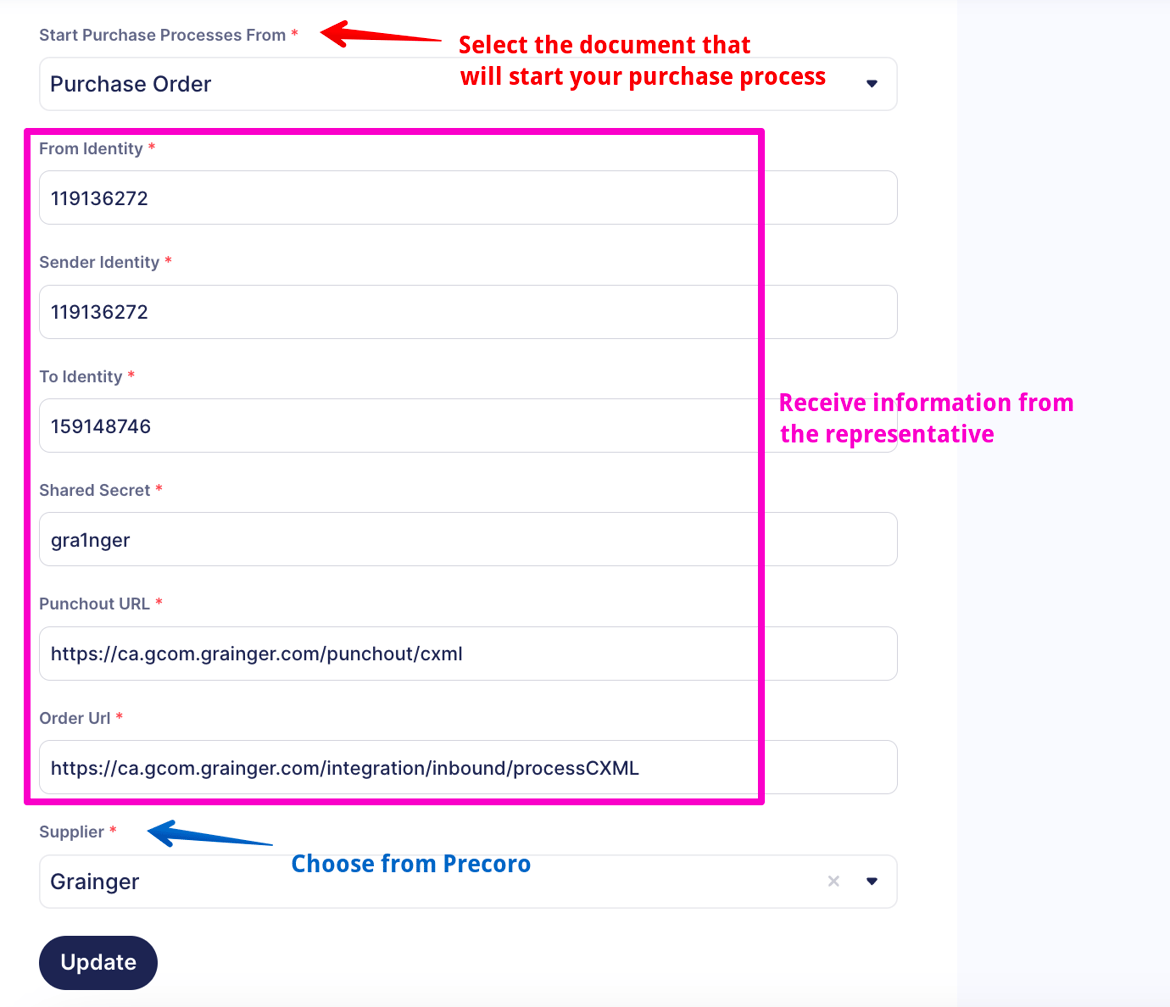The image size is (1170, 1007).
Task: Click the Sender Identity label
Action: pyautogui.click(x=99, y=262)
